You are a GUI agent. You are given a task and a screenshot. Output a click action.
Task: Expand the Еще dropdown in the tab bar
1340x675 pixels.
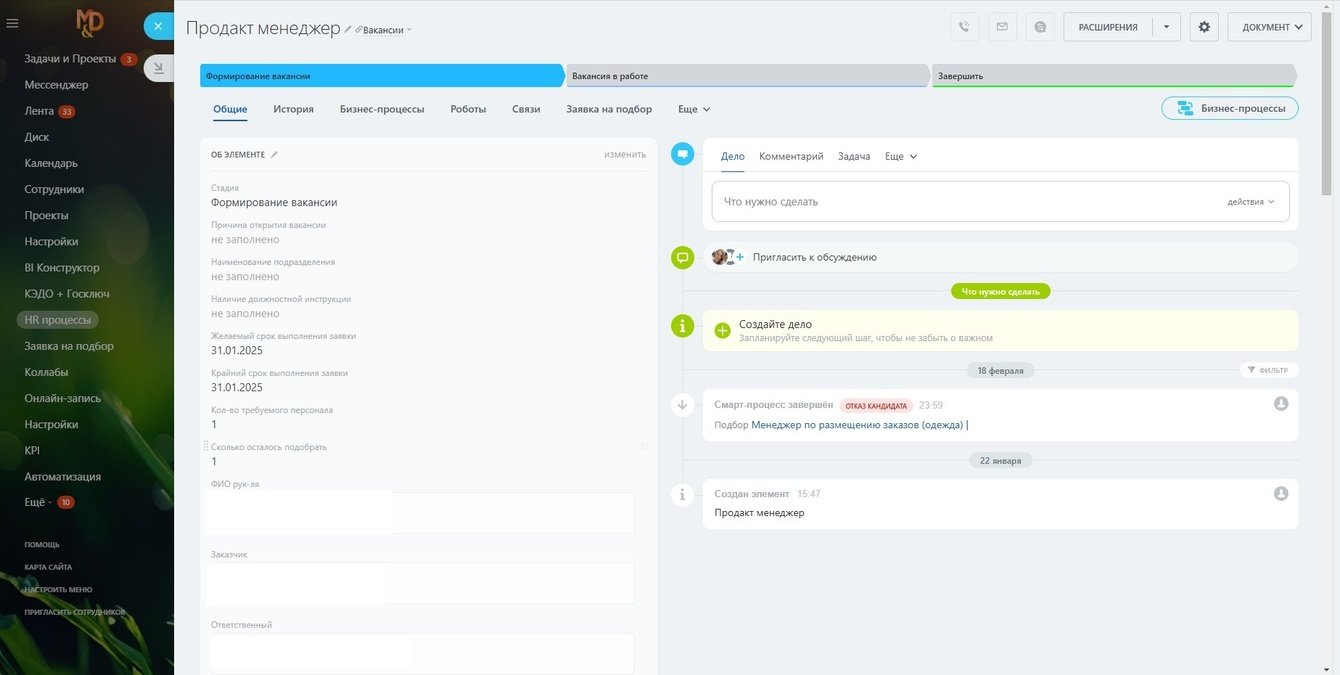694,109
